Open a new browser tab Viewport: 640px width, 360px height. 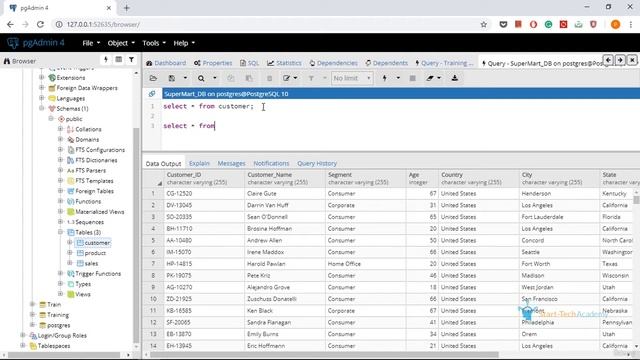127,8
